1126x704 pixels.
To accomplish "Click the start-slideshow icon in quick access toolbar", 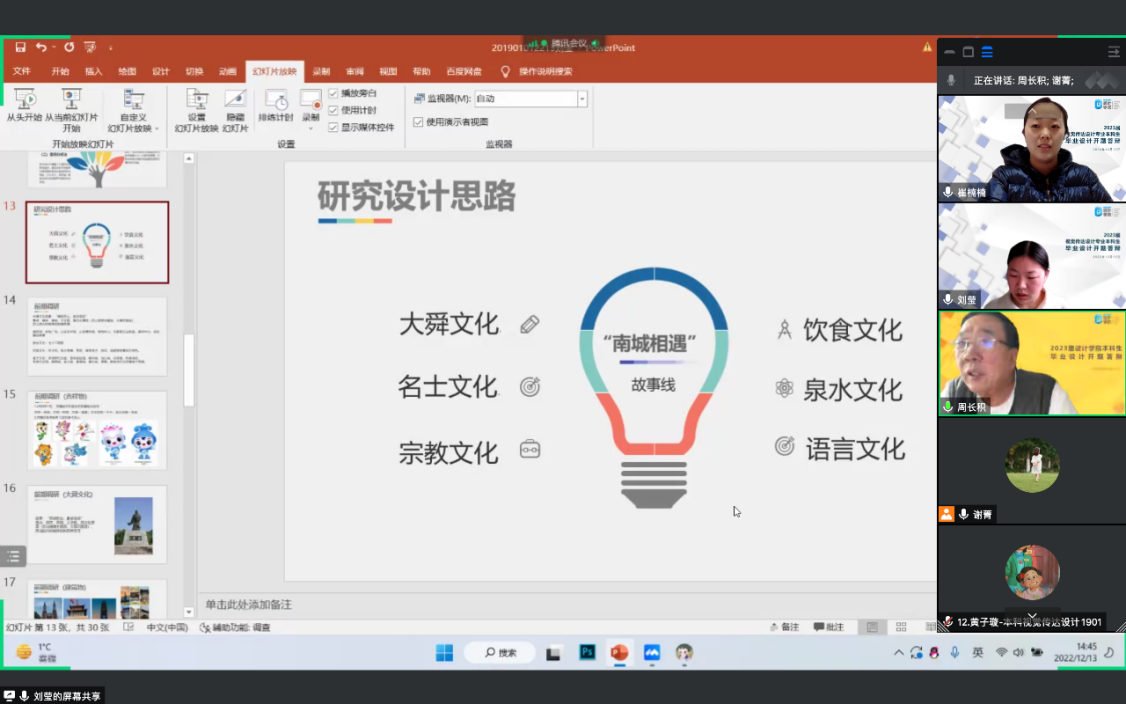I will coord(90,47).
